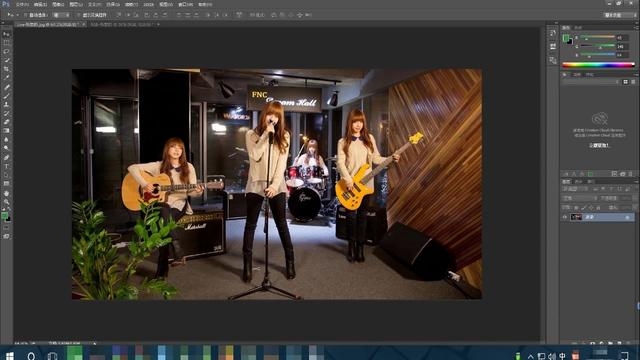Select the Horizontal Type tool
640x360 pixels.
pyautogui.click(x=7, y=166)
